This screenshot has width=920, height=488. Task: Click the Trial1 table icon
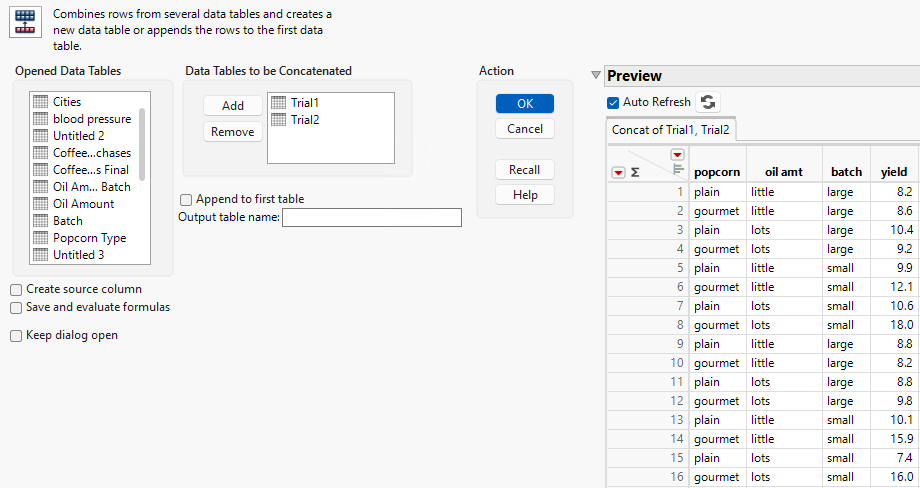[x=279, y=102]
